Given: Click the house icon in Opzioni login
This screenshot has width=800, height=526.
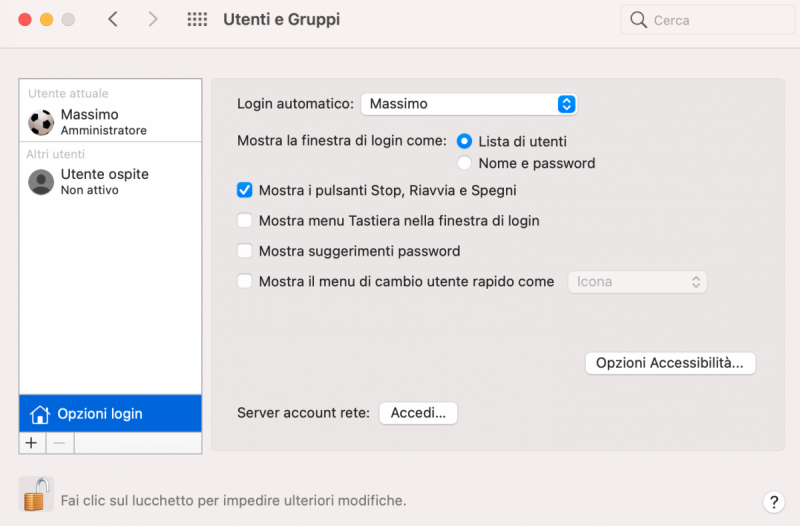Looking at the screenshot, I should tap(40, 414).
